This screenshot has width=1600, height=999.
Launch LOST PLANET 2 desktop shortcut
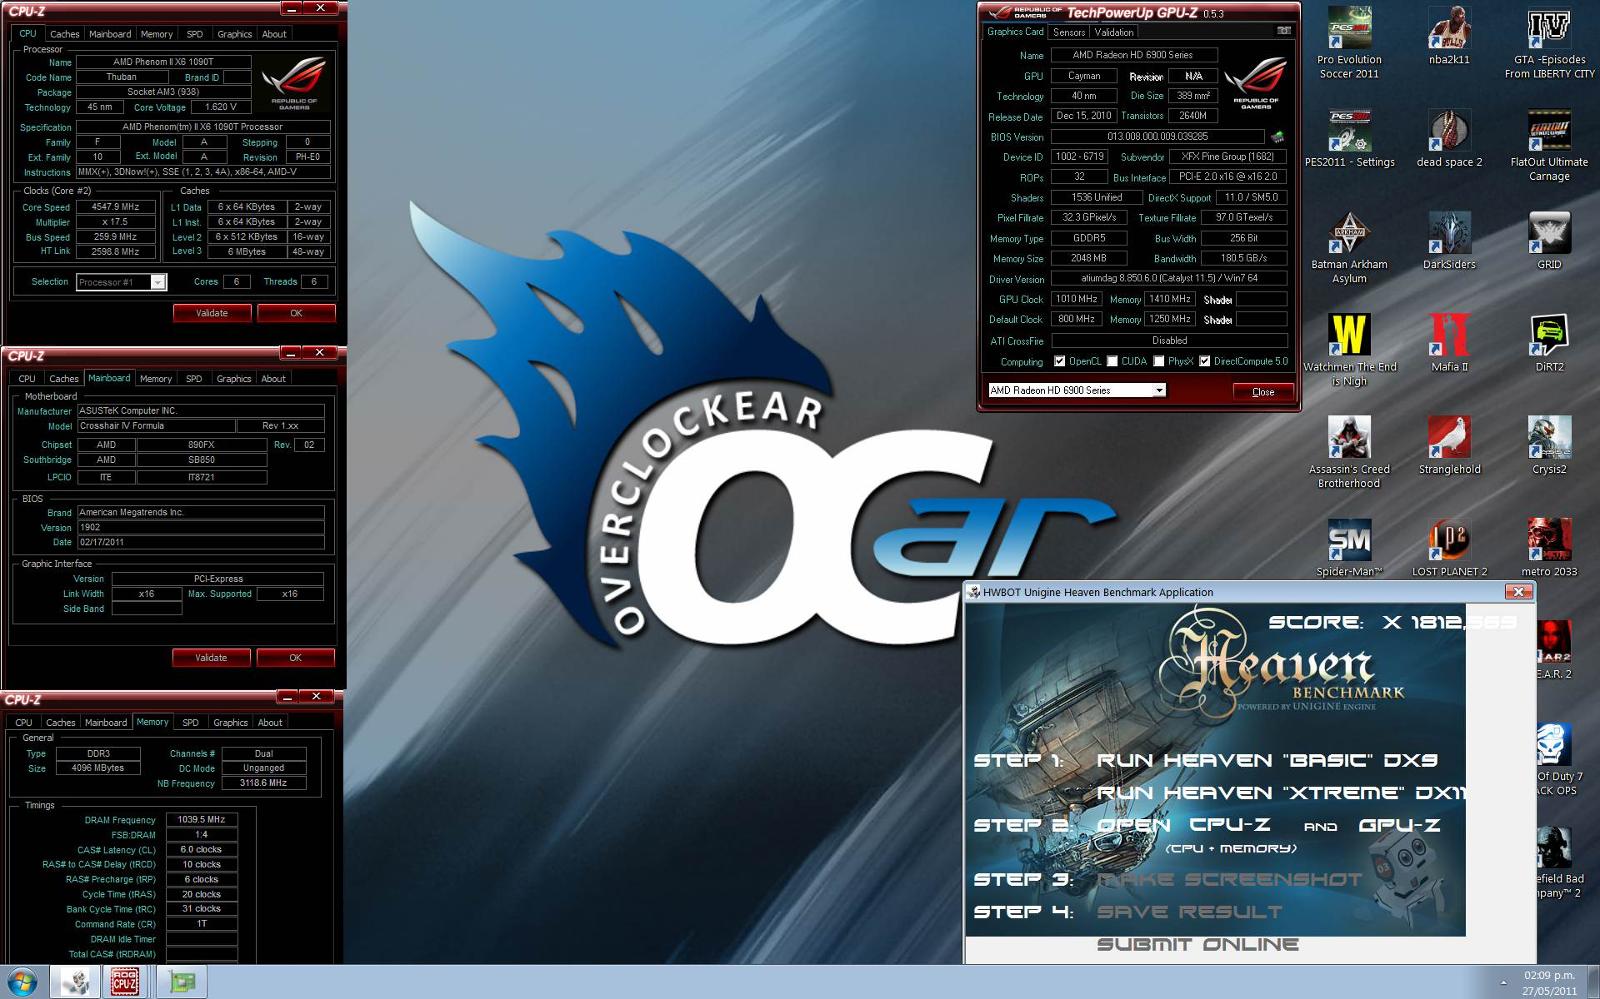click(1449, 548)
